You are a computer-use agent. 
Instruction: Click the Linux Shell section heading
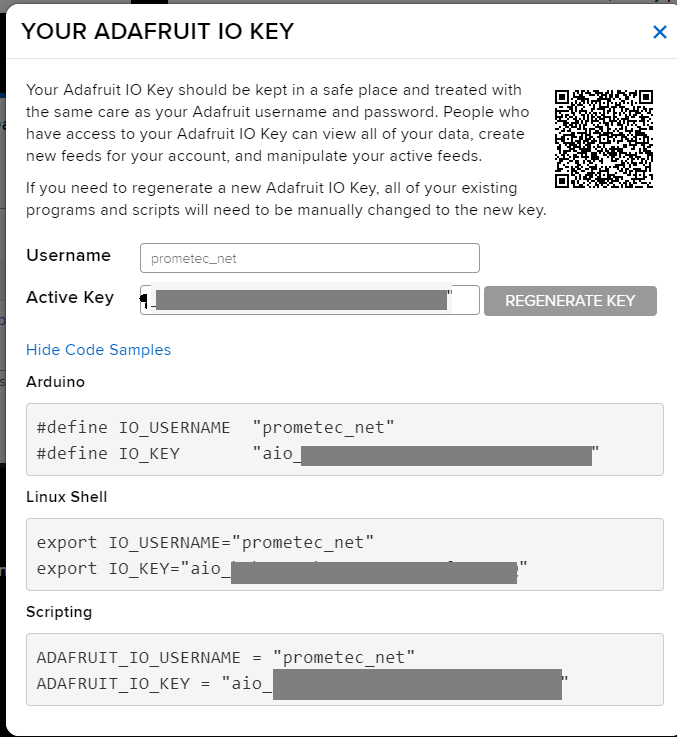point(66,497)
